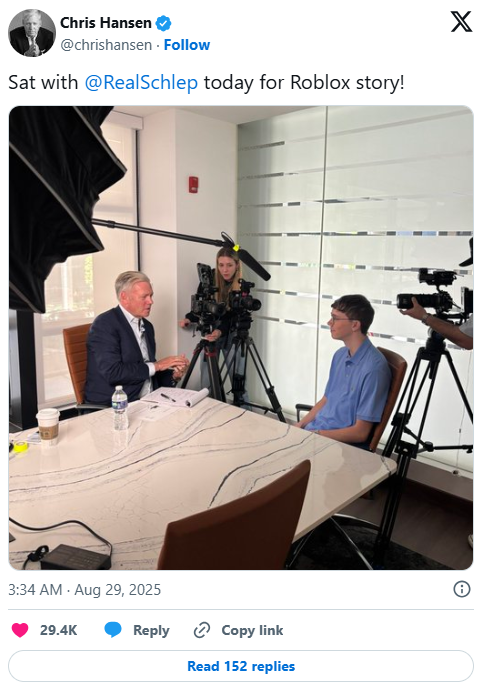Click the chain link icon

pyautogui.click(x=202, y=630)
